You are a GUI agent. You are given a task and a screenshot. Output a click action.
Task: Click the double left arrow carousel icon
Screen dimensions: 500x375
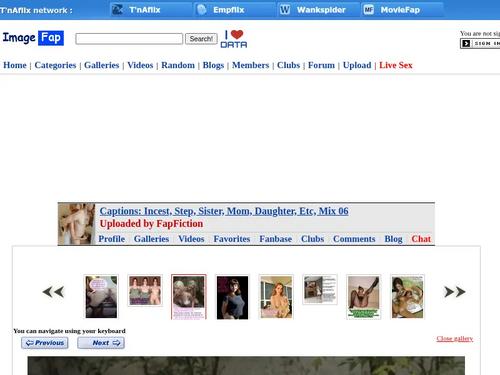click(53, 292)
